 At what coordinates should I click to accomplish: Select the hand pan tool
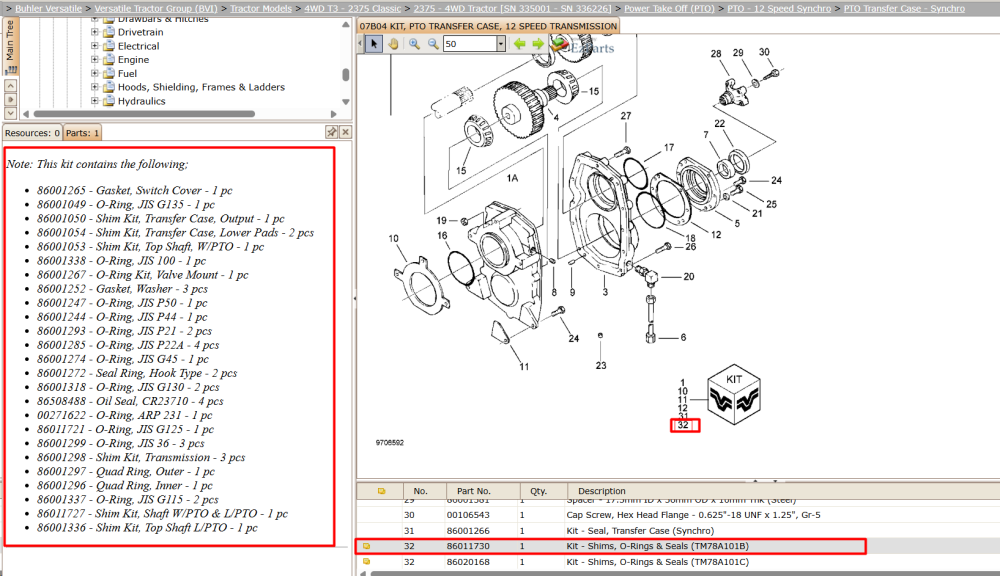393,44
